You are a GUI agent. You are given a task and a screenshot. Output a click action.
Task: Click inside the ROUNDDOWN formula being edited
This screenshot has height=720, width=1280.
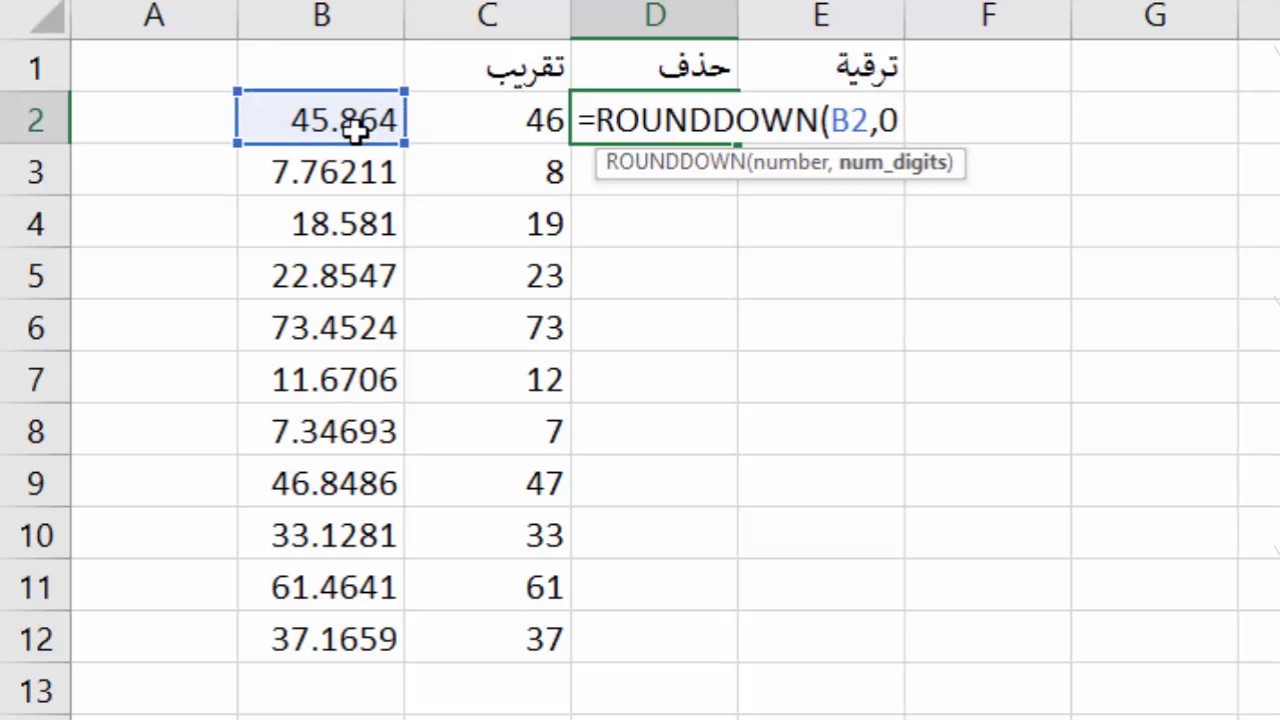(737, 120)
